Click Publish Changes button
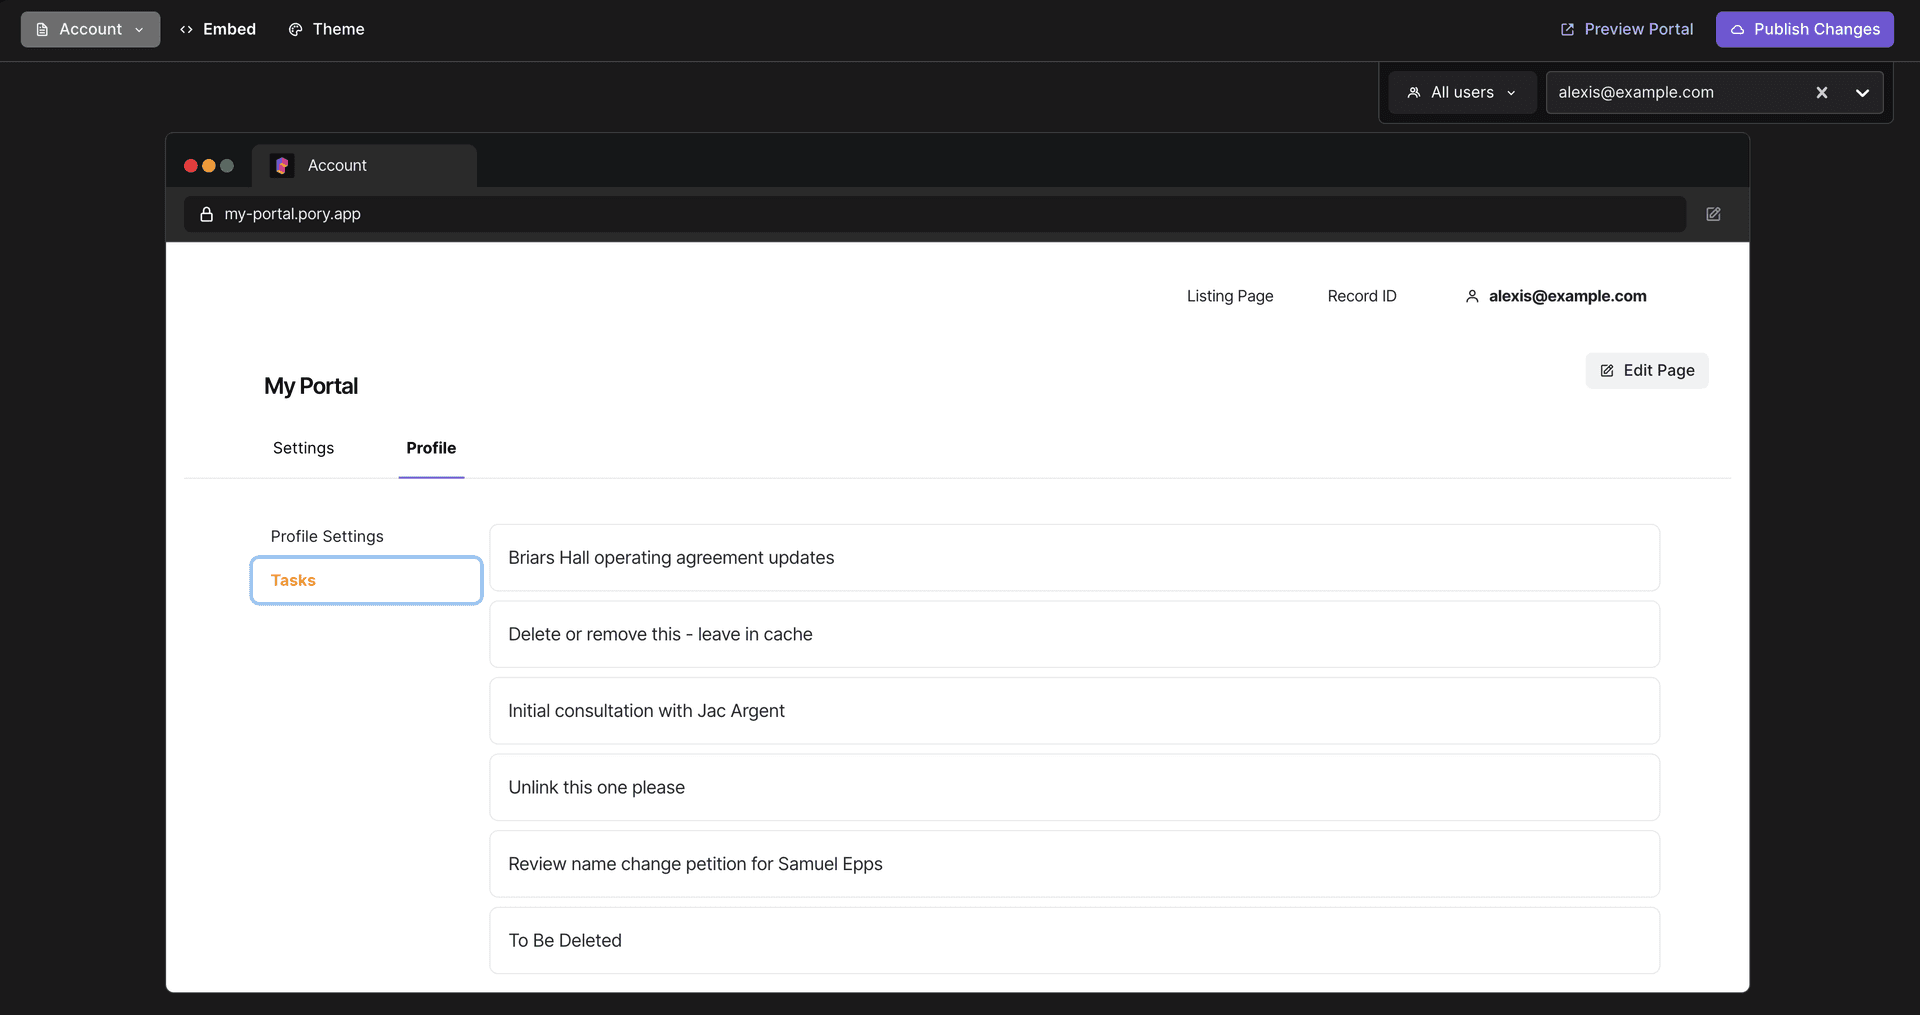Screen dimensions: 1920x1015 point(1805,29)
